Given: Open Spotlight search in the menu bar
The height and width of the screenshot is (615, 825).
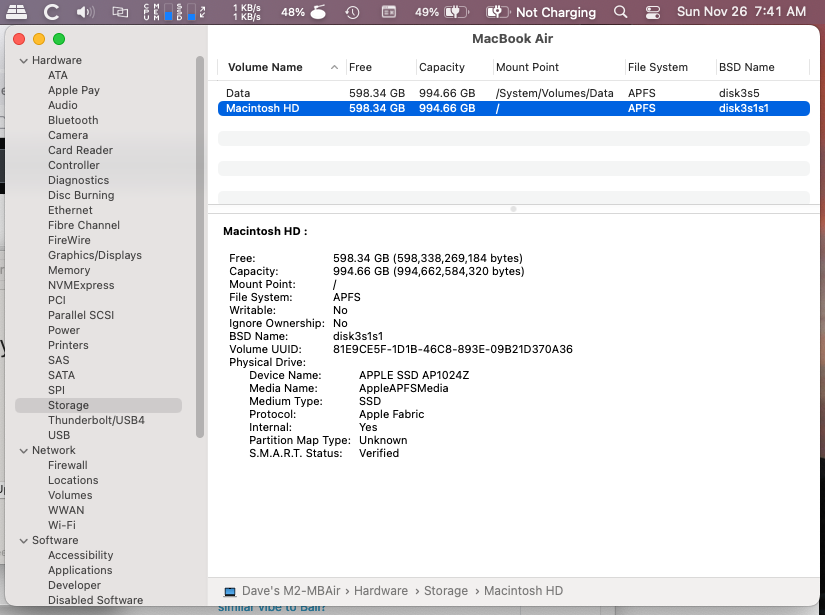Looking at the screenshot, I should pyautogui.click(x=620, y=12).
